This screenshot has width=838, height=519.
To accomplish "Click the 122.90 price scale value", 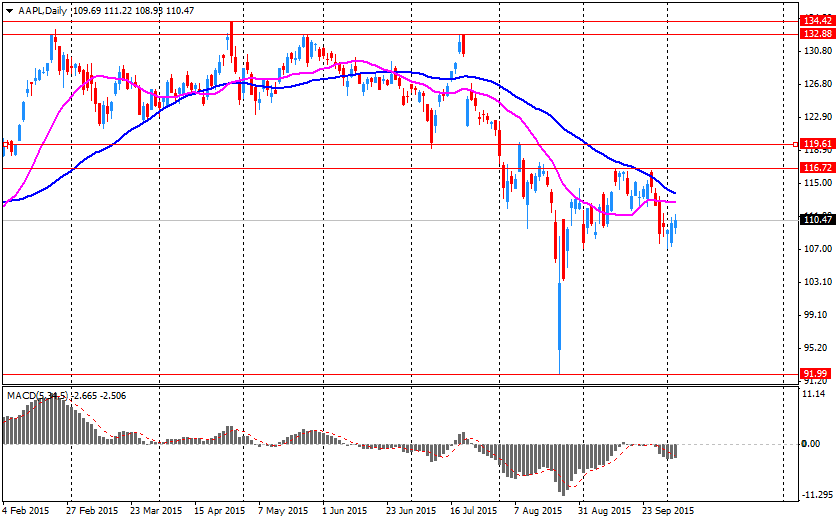I will 818,117.
